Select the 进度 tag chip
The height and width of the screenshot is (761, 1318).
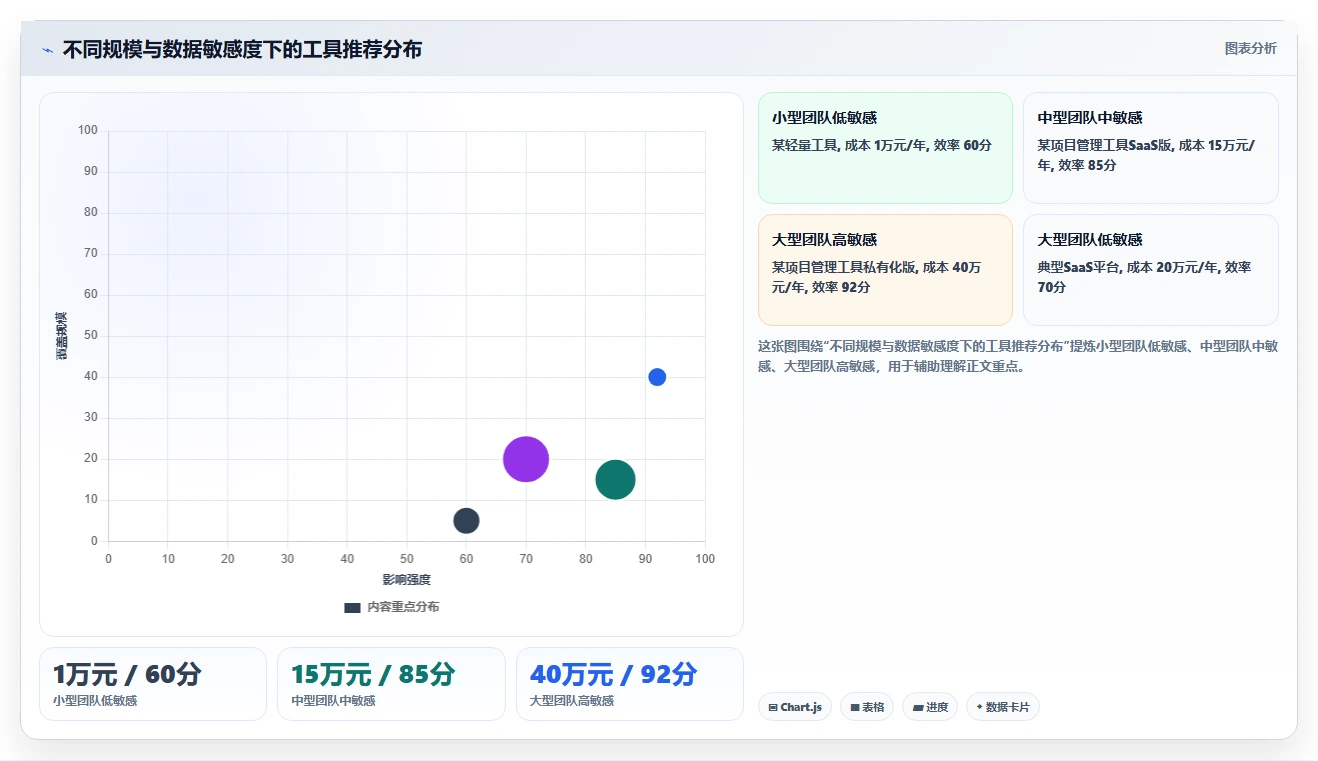[x=930, y=707]
